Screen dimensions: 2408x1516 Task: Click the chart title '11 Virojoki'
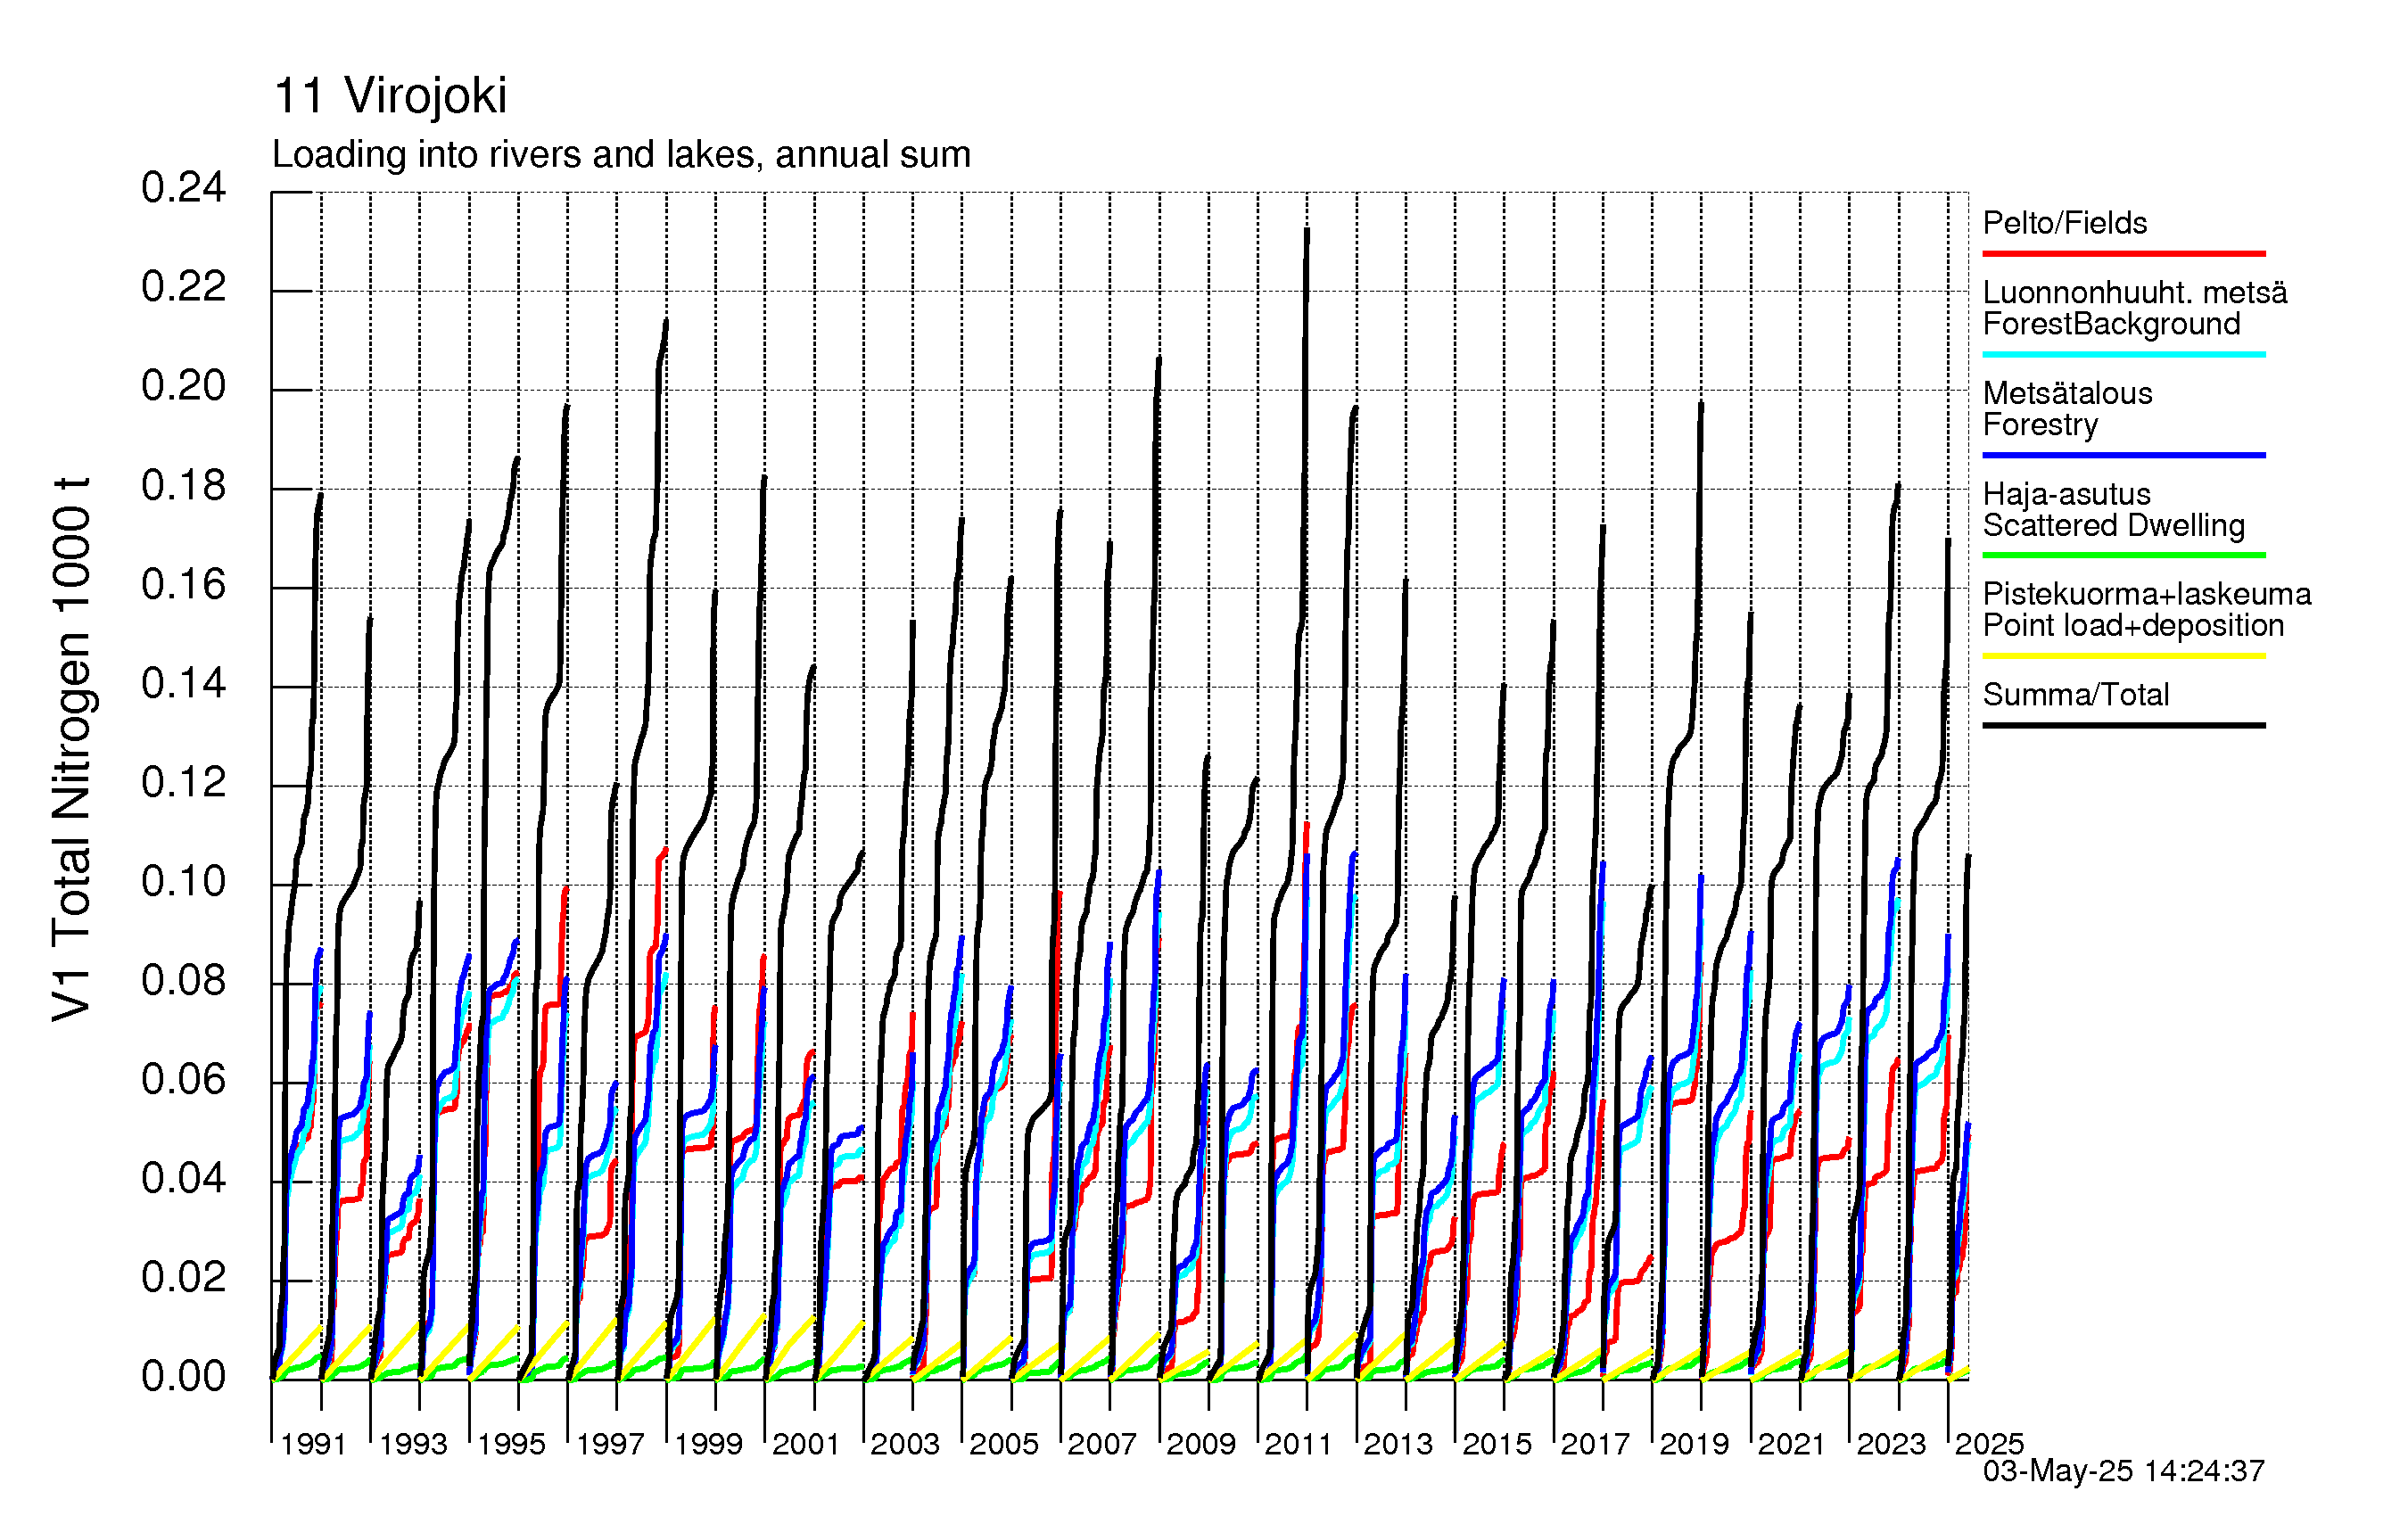coord(390,96)
